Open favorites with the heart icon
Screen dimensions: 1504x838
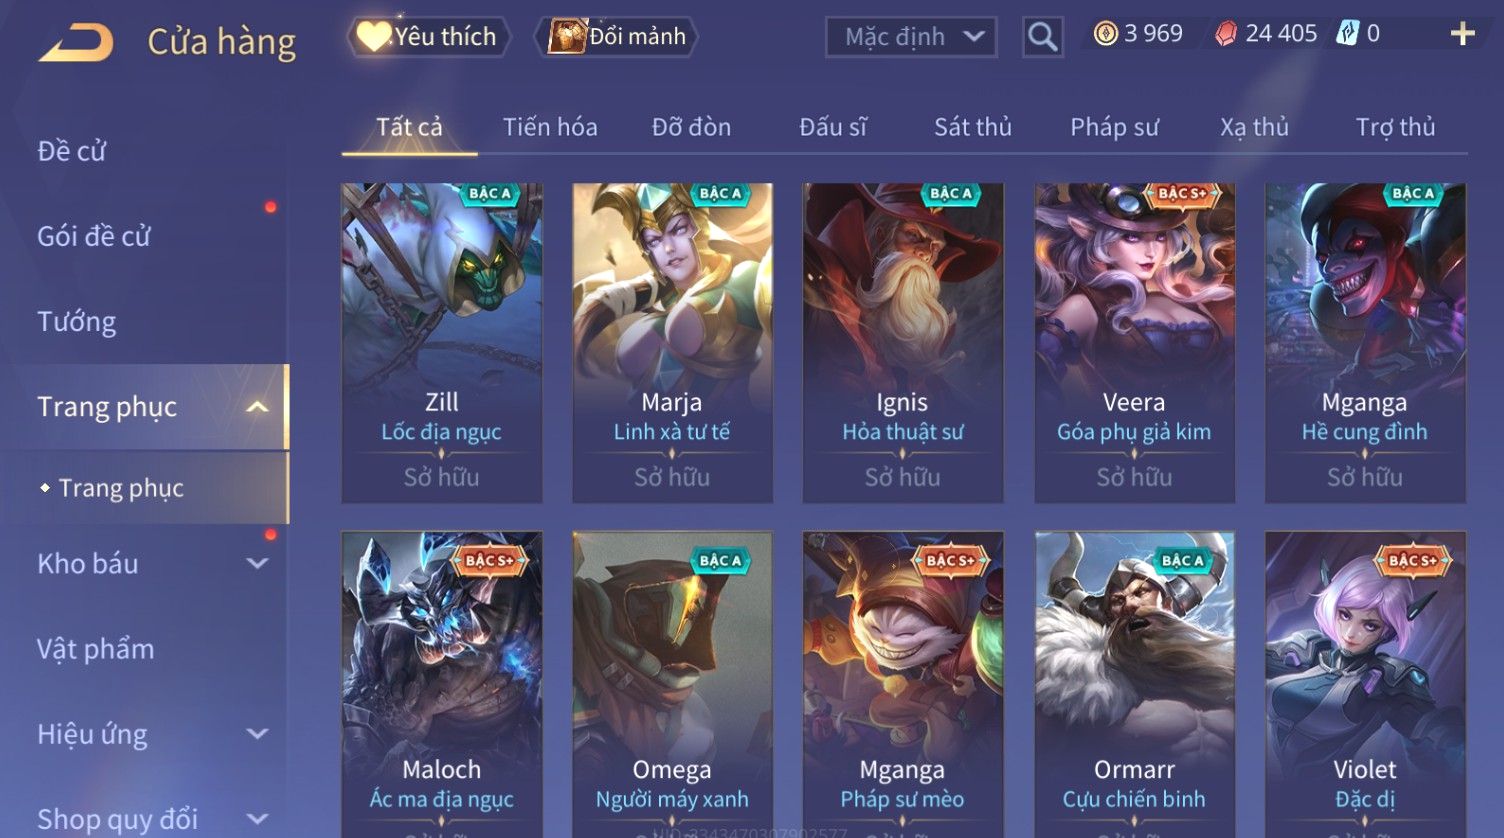click(x=373, y=37)
